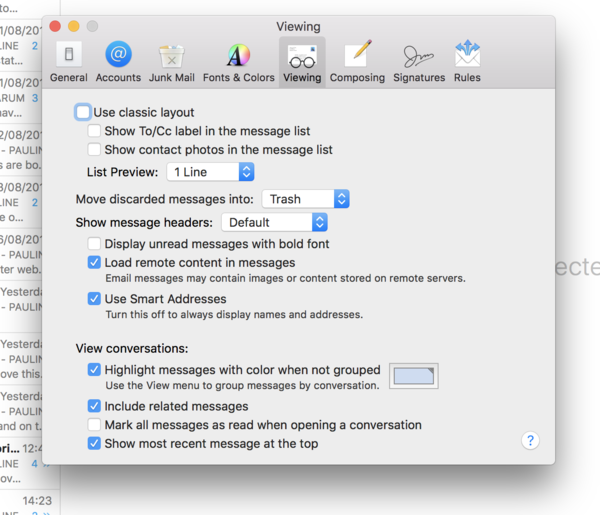The height and width of the screenshot is (515, 600).
Task: Switch to Fonts & Colors preferences
Action: click(238, 62)
